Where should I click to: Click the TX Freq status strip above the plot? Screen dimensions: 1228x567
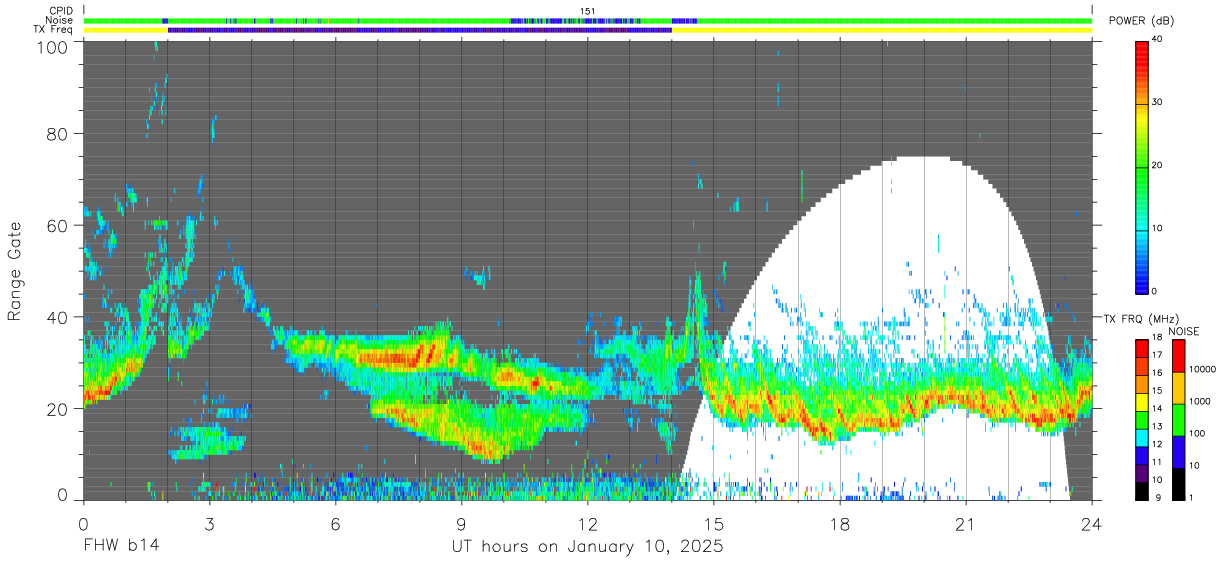click(x=588, y=30)
